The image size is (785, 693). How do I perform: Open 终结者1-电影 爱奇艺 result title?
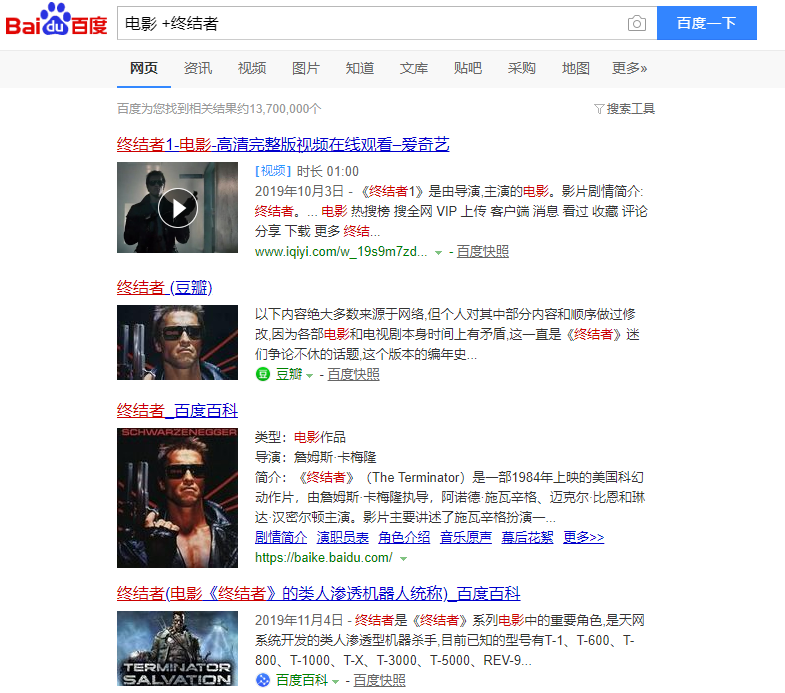point(283,145)
